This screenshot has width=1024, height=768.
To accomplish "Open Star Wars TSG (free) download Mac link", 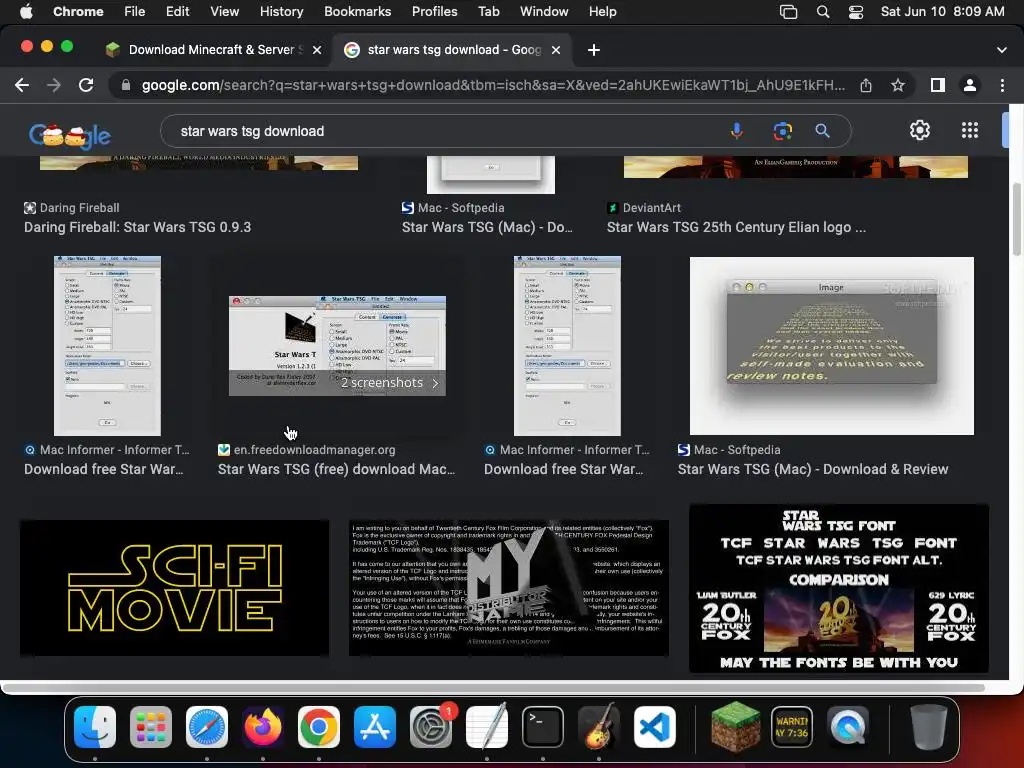I will click(x=336, y=469).
